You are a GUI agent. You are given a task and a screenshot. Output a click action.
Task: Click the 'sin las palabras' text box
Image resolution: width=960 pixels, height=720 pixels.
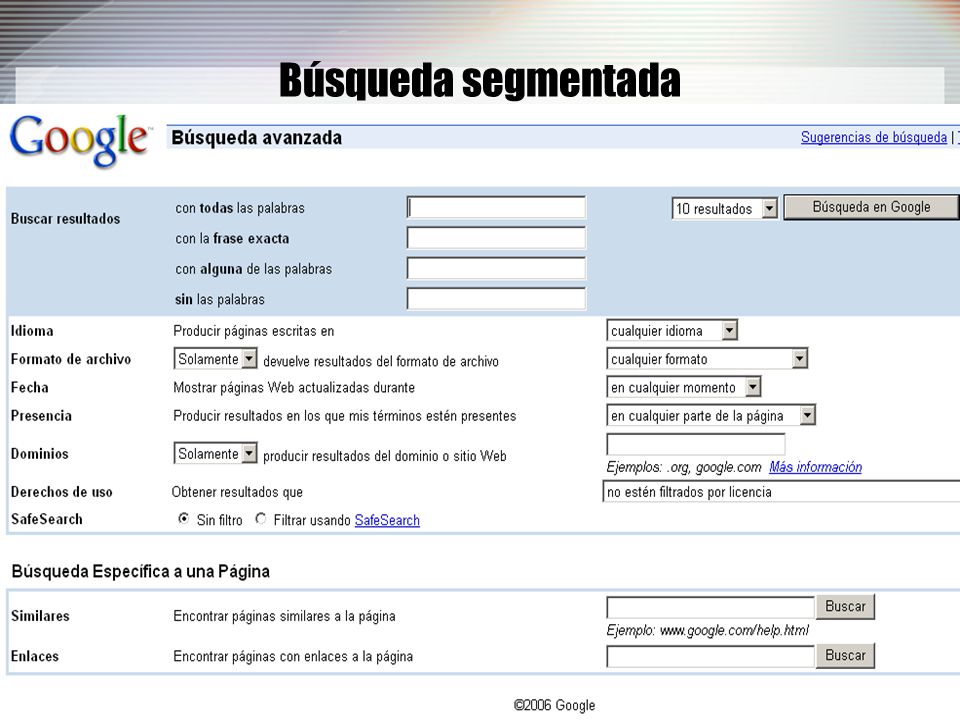click(496, 299)
